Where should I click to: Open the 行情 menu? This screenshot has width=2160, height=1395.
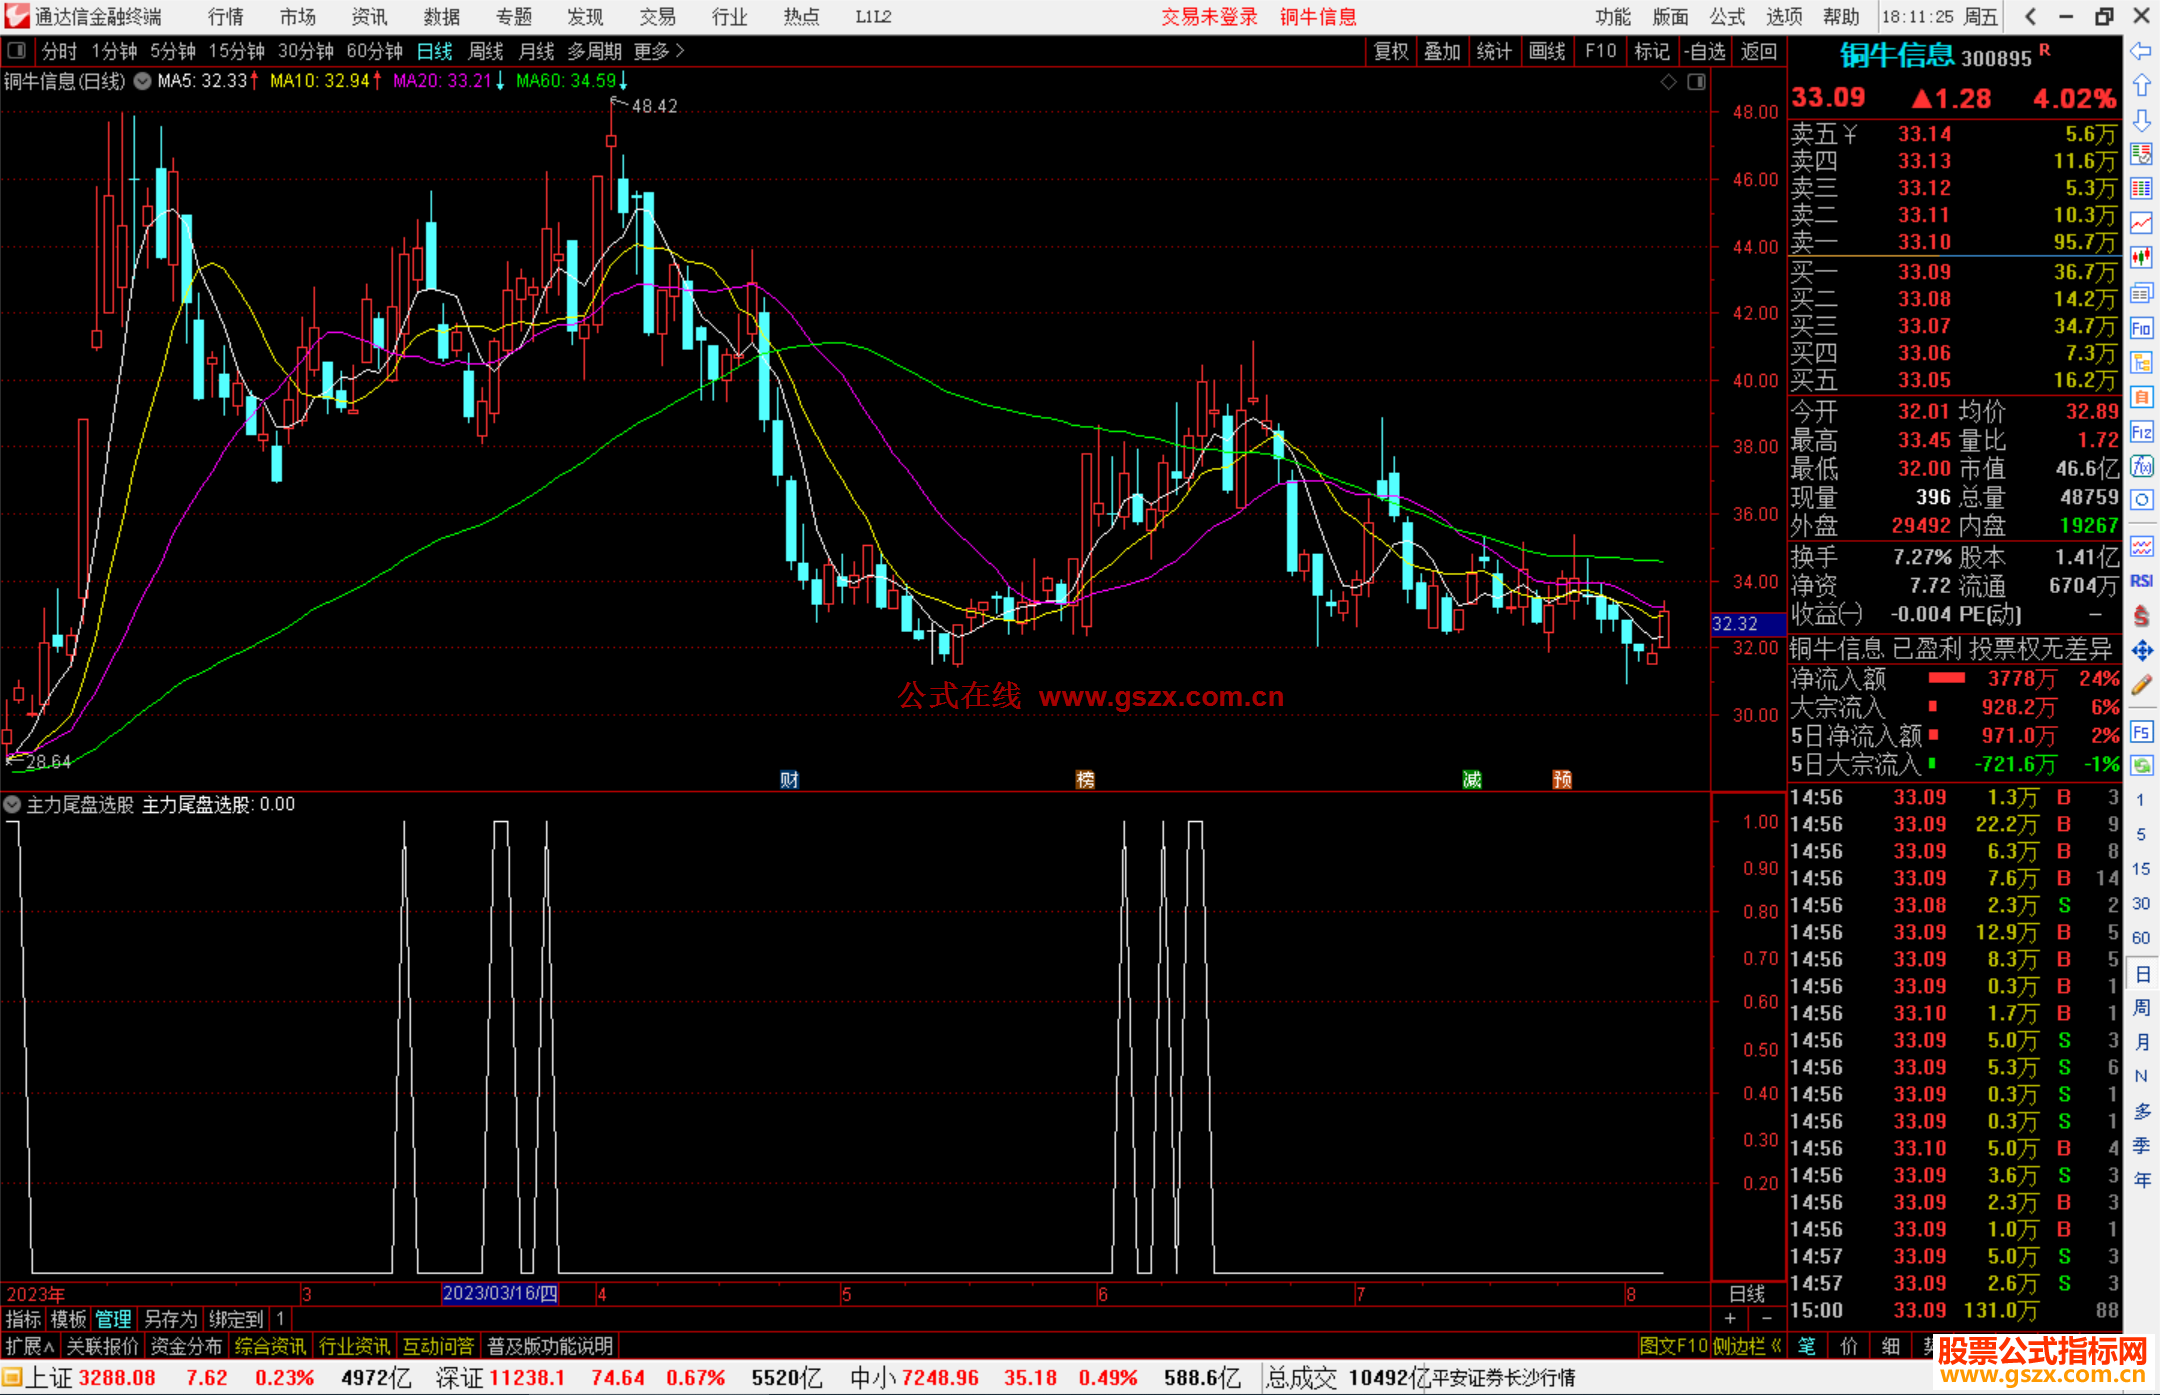click(x=226, y=17)
